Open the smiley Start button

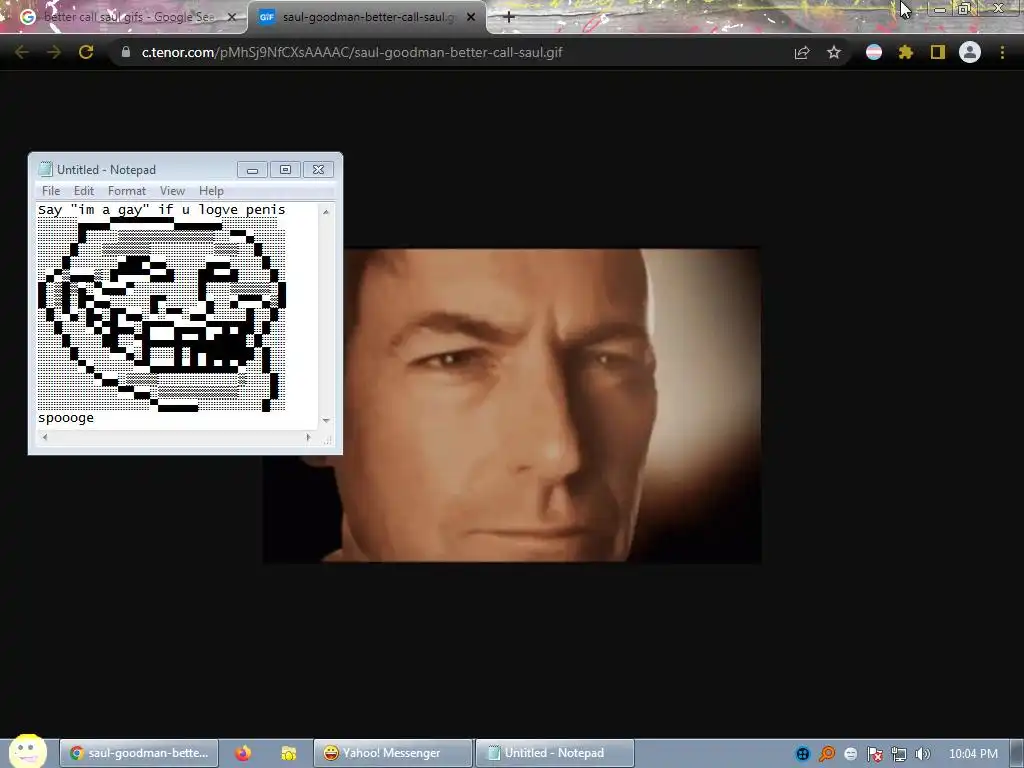[27, 751]
